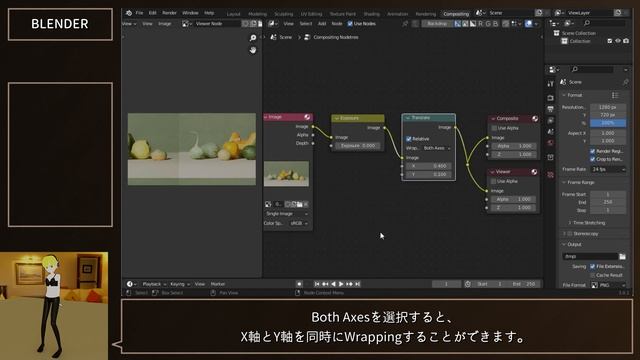640x360 pixels.
Task: Select the R channel backdrop button
Action: 480,24
